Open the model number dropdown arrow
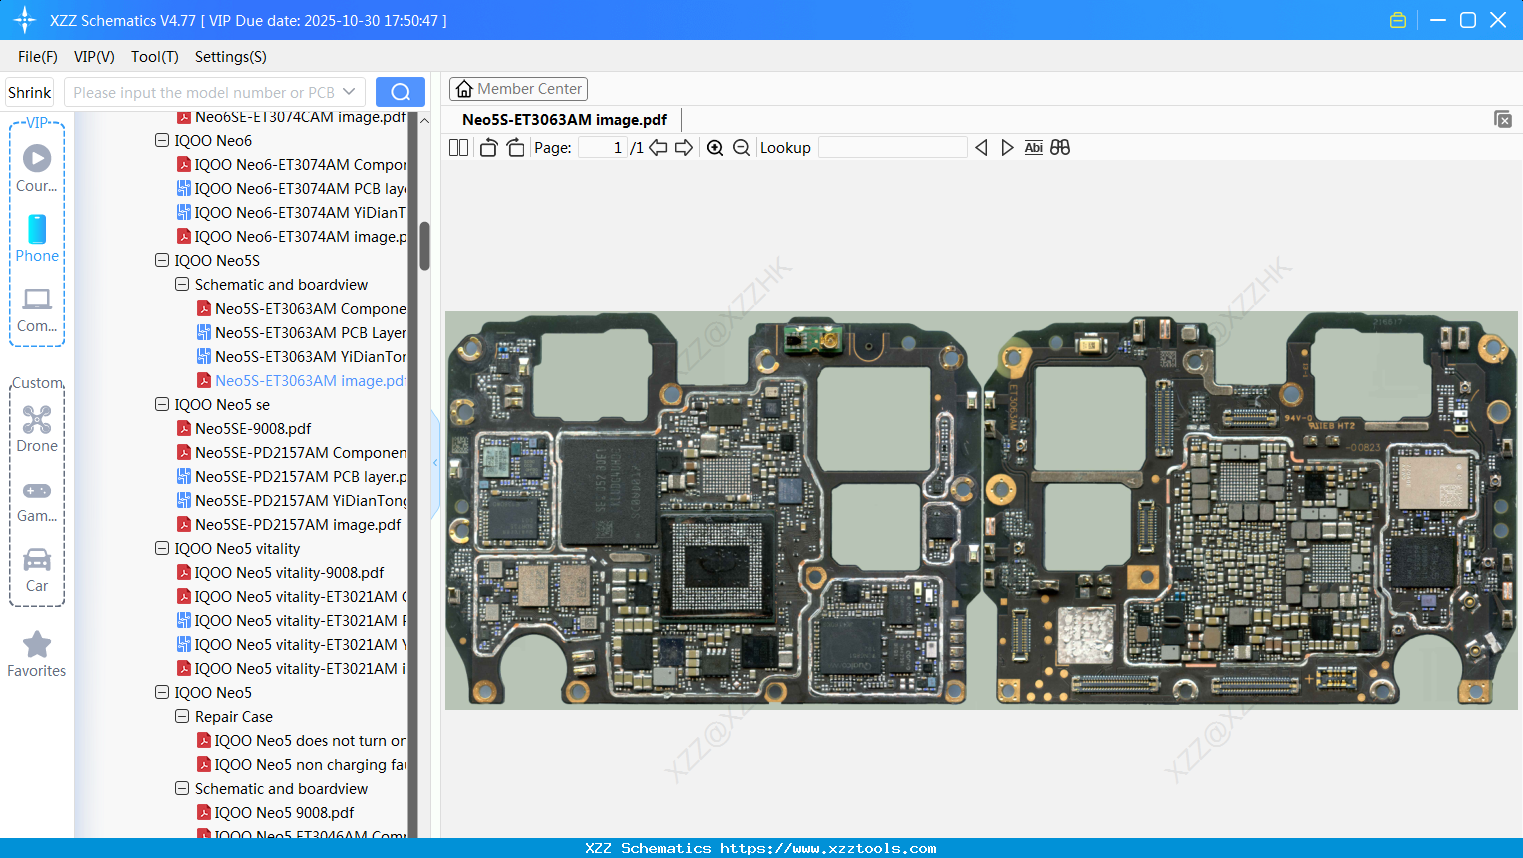The height and width of the screenshot is (858, 1523). [349, 92]
